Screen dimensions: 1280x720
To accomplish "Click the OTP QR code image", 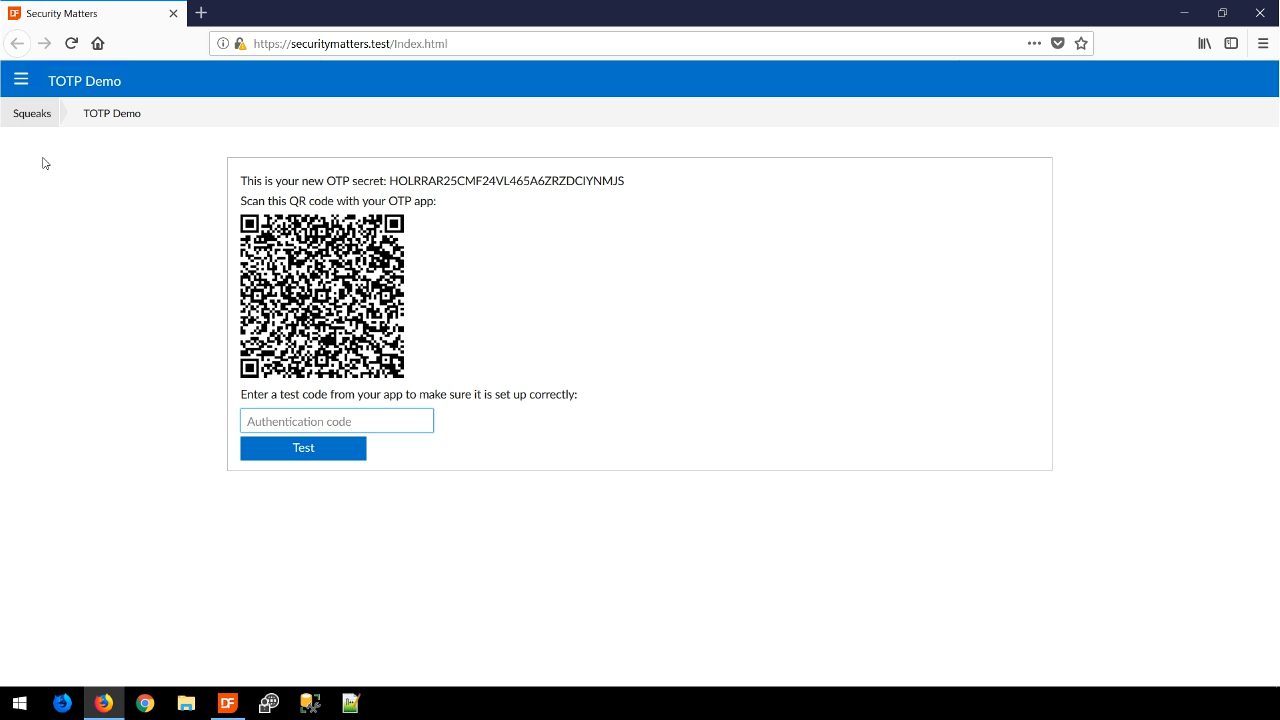I will [x=322, y=296].
